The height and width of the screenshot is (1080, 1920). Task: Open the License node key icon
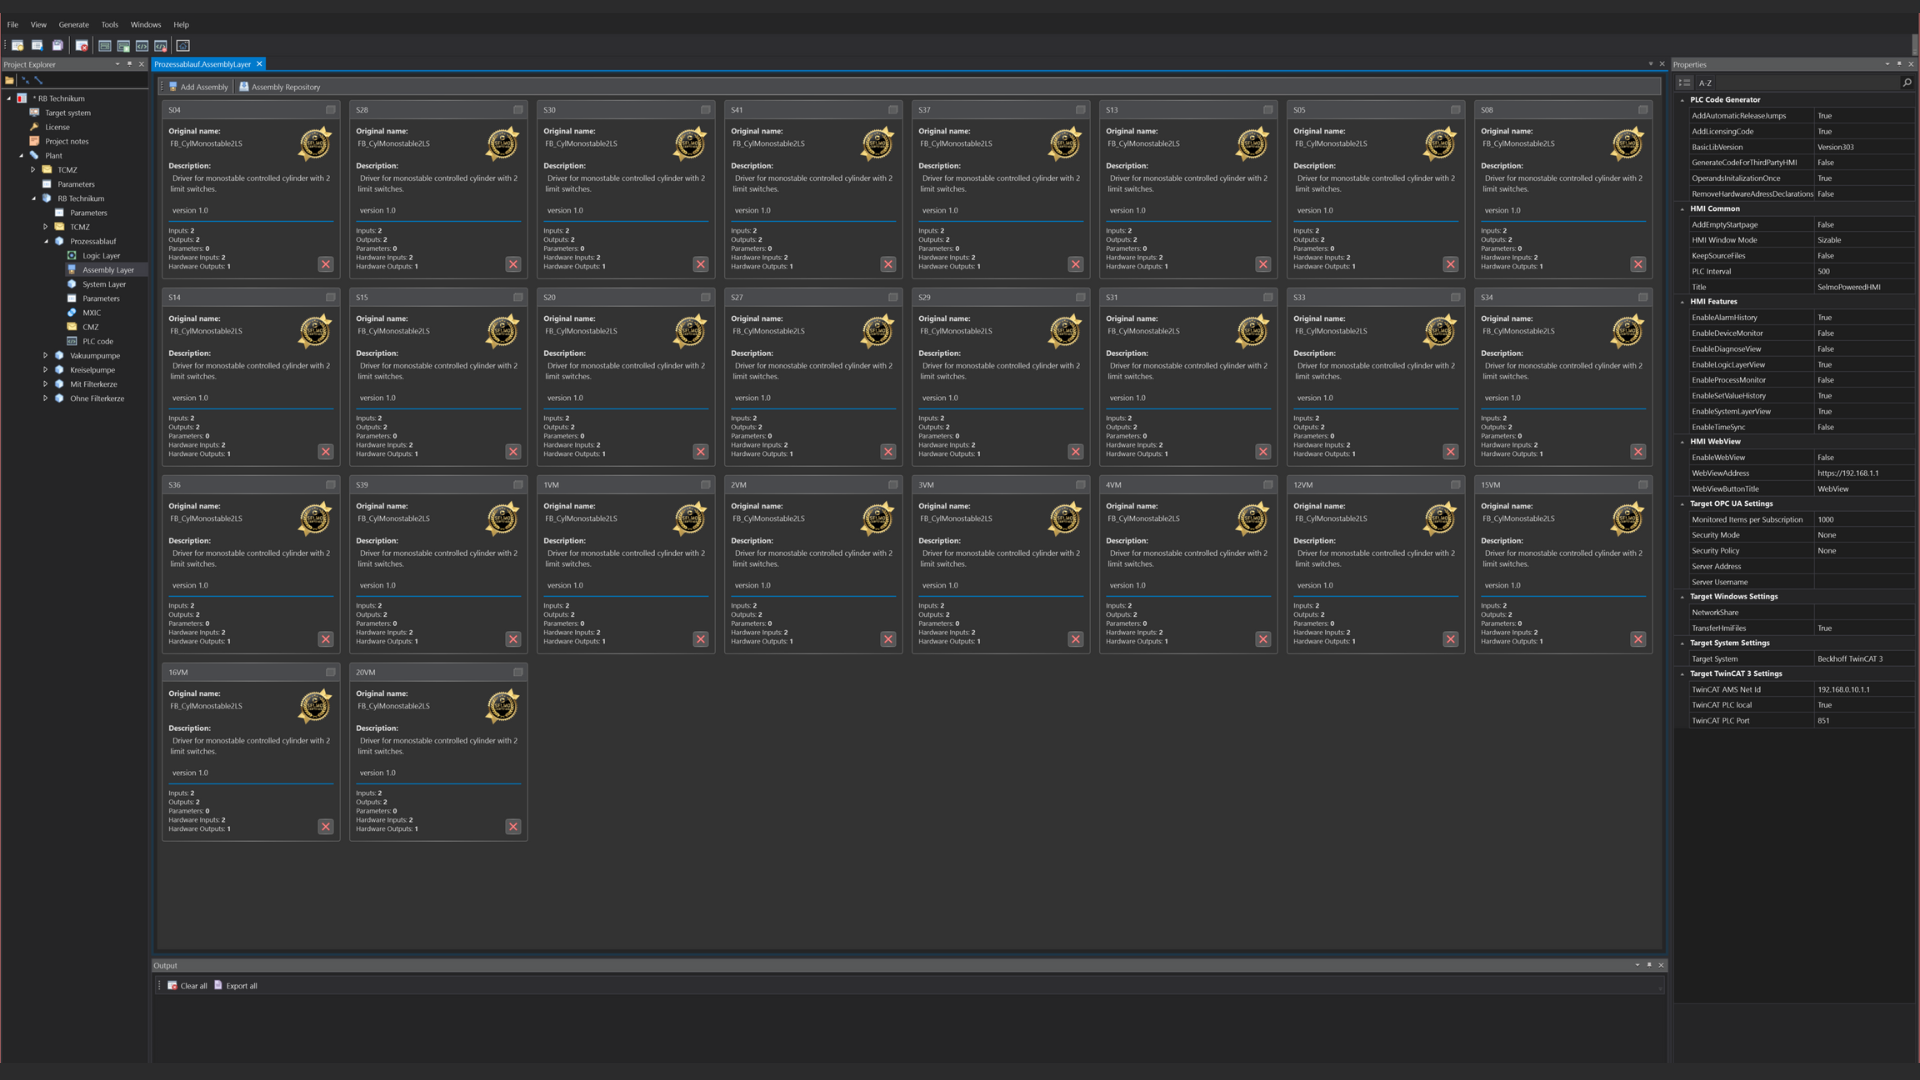pyautogui.click(x=34, y=127)
